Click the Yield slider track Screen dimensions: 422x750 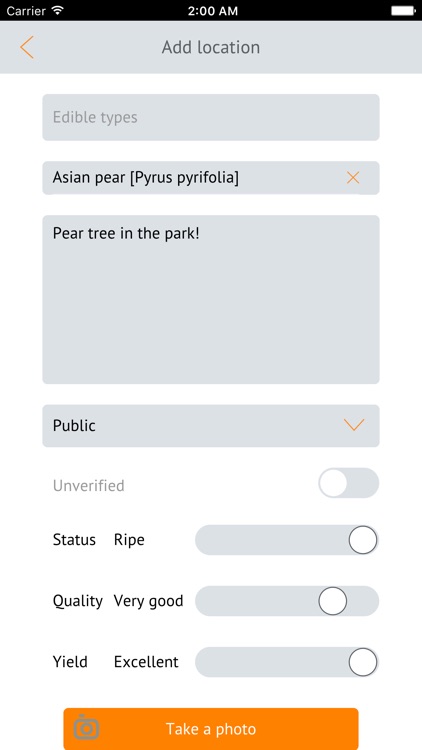287,662
